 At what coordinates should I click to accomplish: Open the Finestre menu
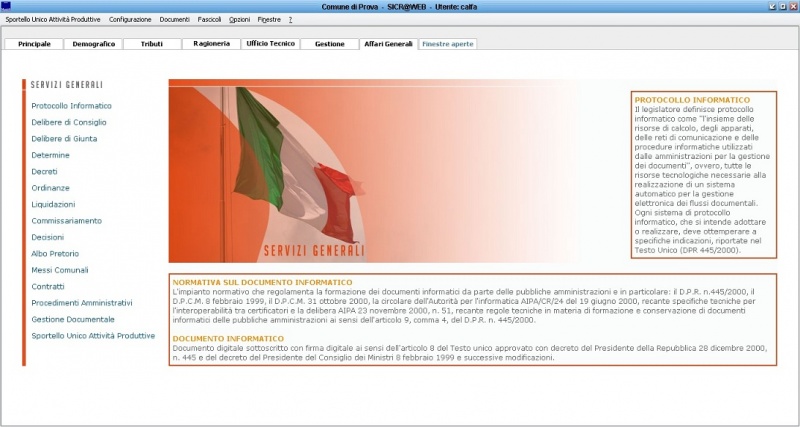(269, 19)
